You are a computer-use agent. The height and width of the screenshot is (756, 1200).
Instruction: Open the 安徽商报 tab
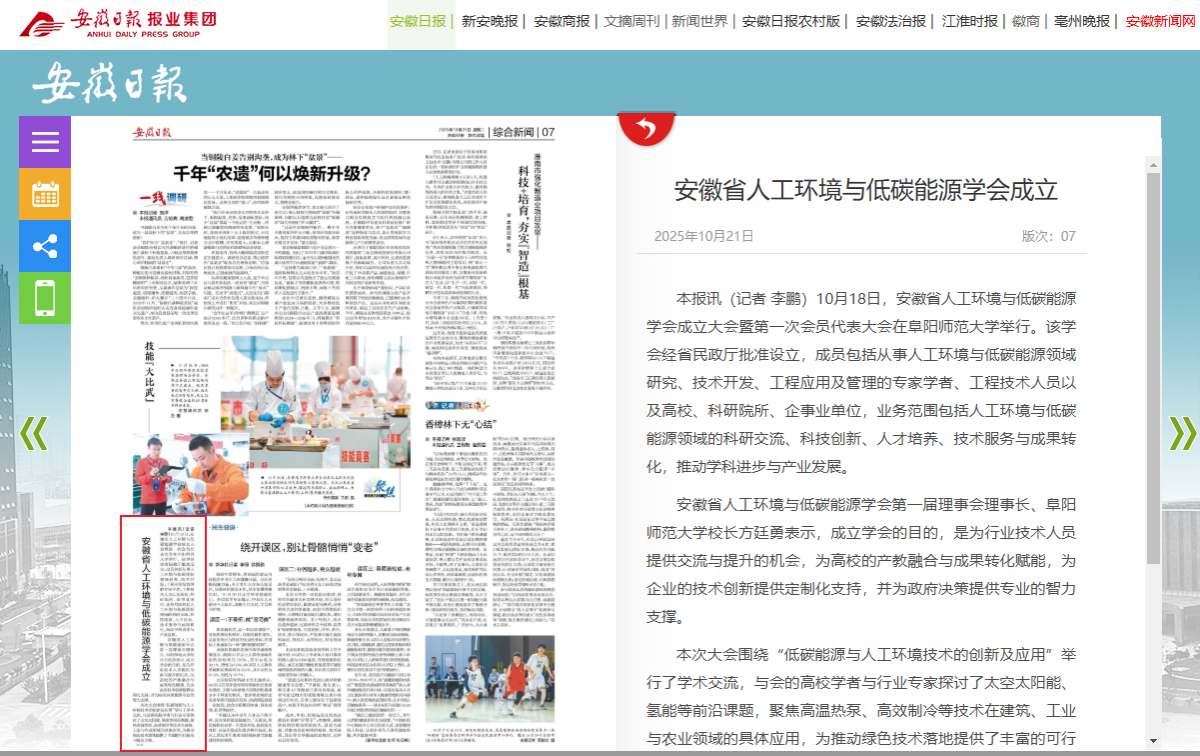tap(561, 21)
